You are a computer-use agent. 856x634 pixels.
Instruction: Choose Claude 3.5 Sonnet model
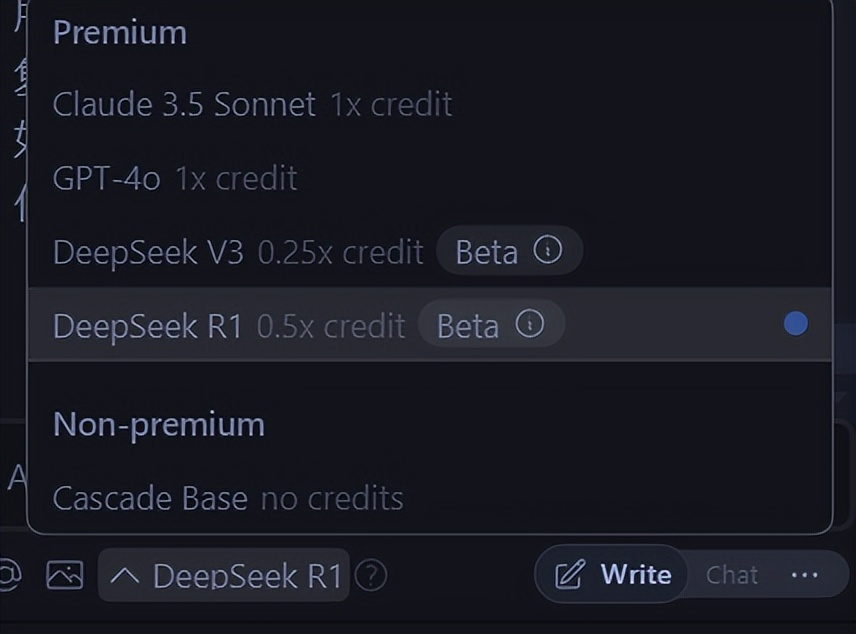click(184, 104)
